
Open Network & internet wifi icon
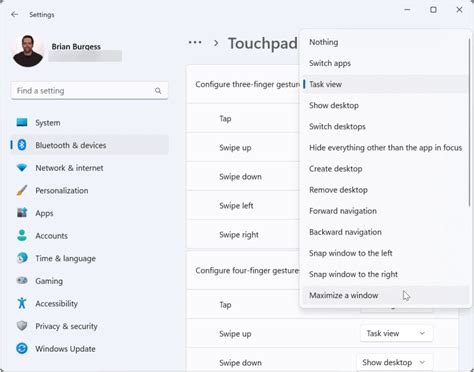pyautogui.click(x=22, y=168)
